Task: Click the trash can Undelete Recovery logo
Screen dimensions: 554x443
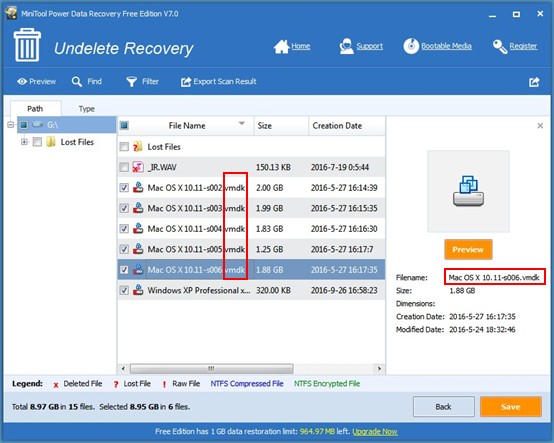Action: 27,45
